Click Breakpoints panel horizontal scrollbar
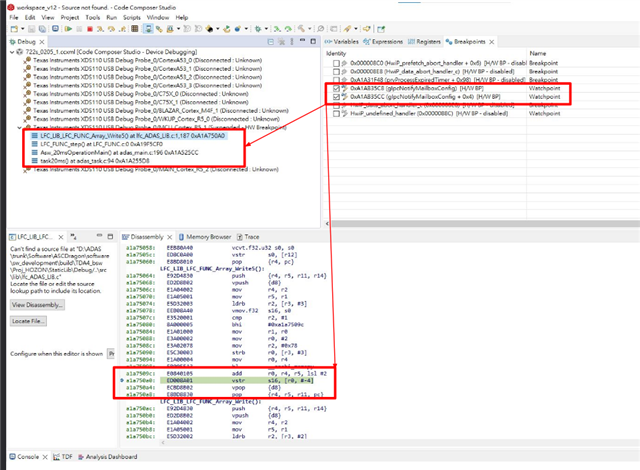This screenshot has width=640, height=470. (485, 224)
